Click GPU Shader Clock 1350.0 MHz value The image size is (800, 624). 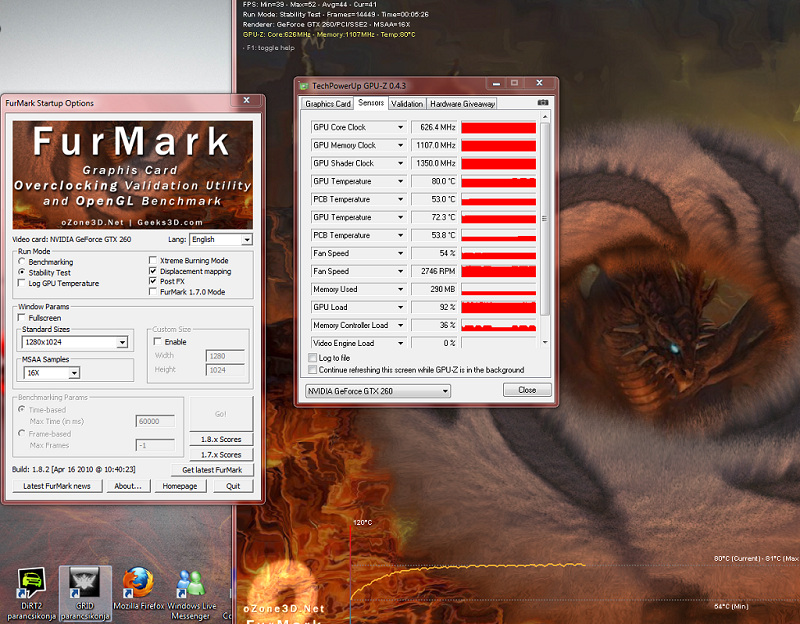click(434, 163)
